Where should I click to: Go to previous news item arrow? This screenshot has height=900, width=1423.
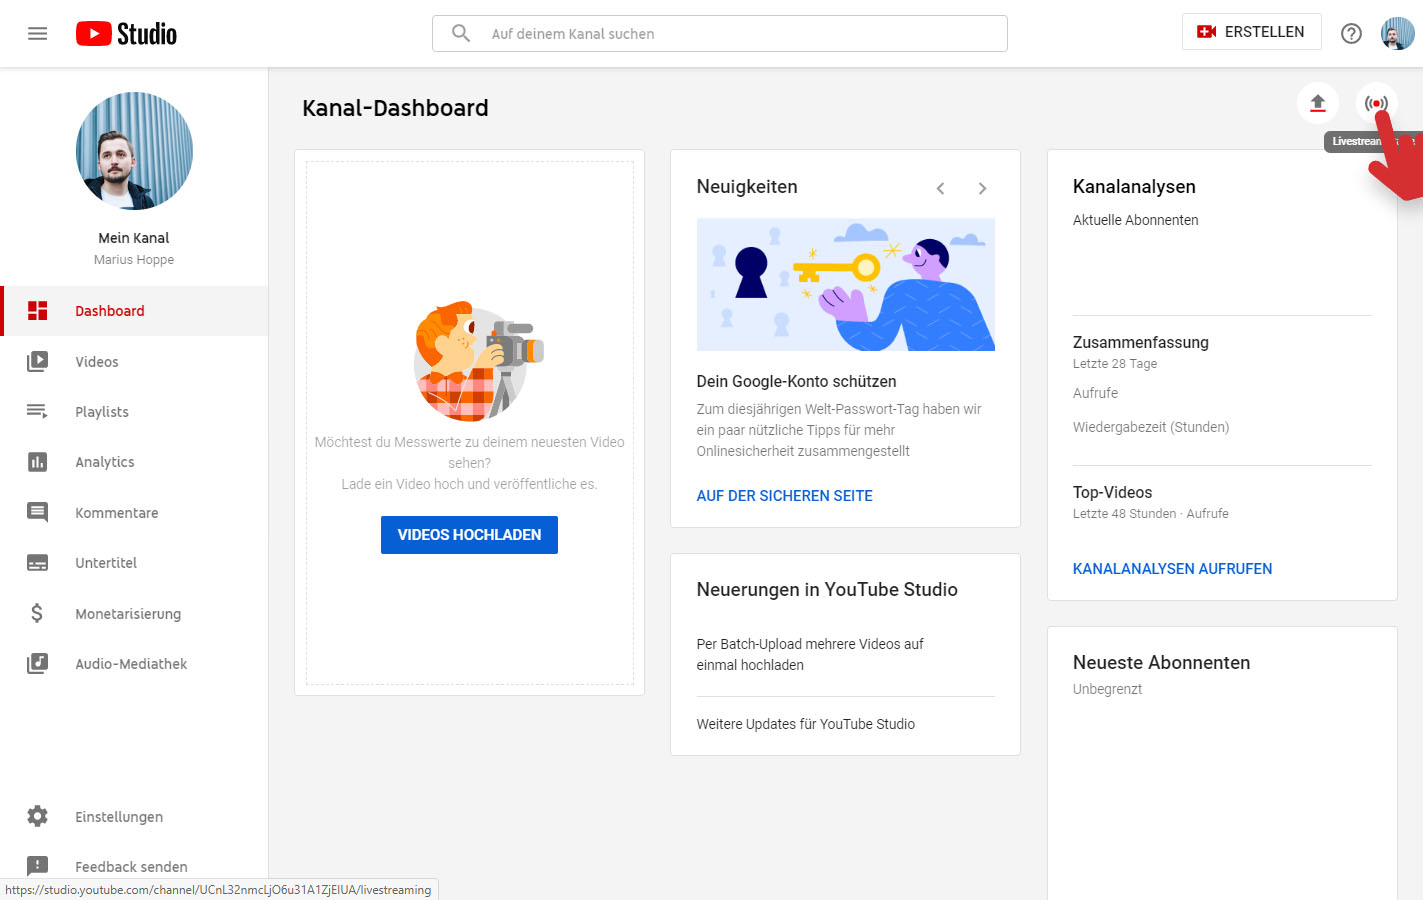940,188
